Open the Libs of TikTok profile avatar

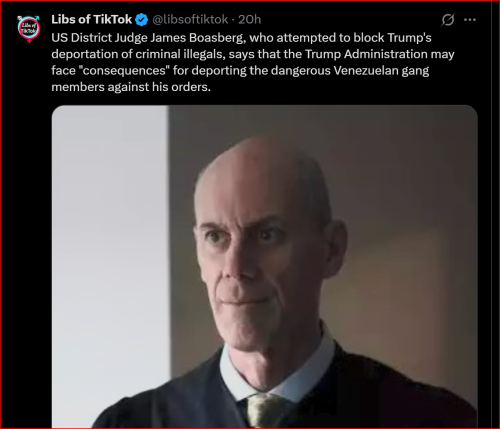click(x=29, y=28)
